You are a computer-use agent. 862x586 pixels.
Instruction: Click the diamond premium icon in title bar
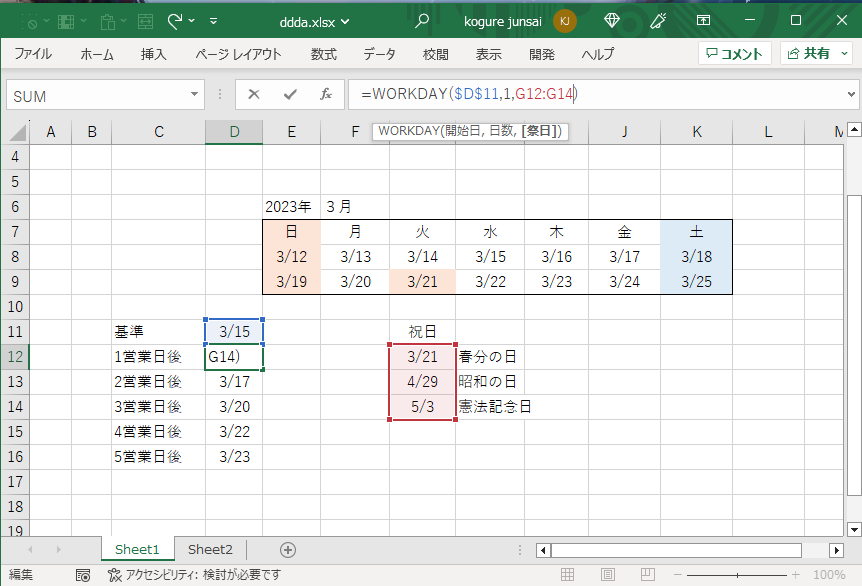click(613, 20)
